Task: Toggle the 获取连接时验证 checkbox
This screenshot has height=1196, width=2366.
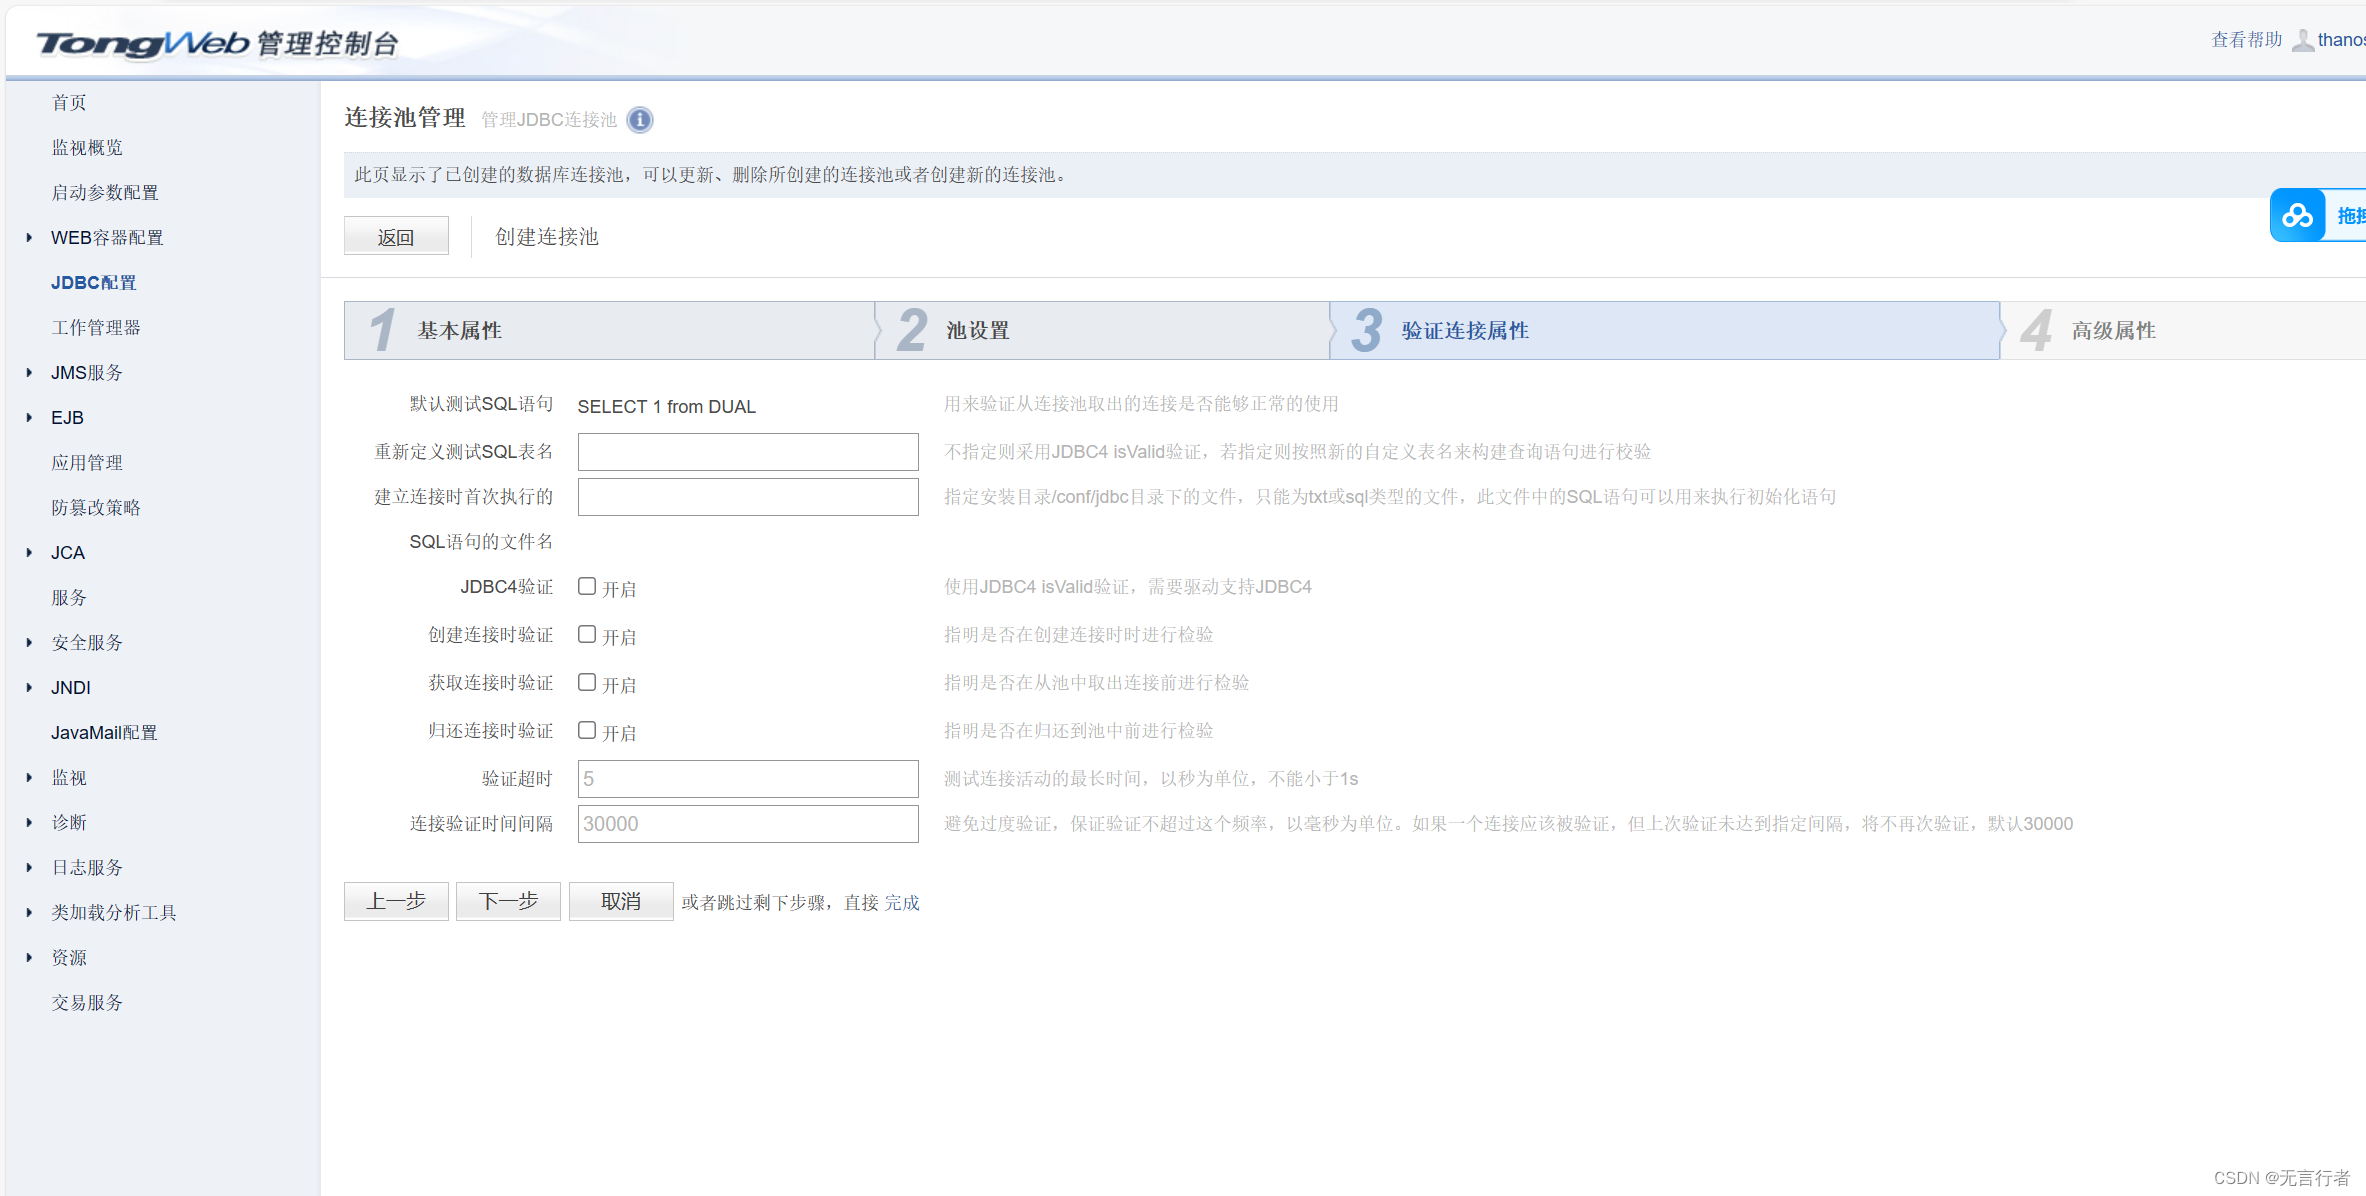Action: pyautogui.click(x=587, y=683)
